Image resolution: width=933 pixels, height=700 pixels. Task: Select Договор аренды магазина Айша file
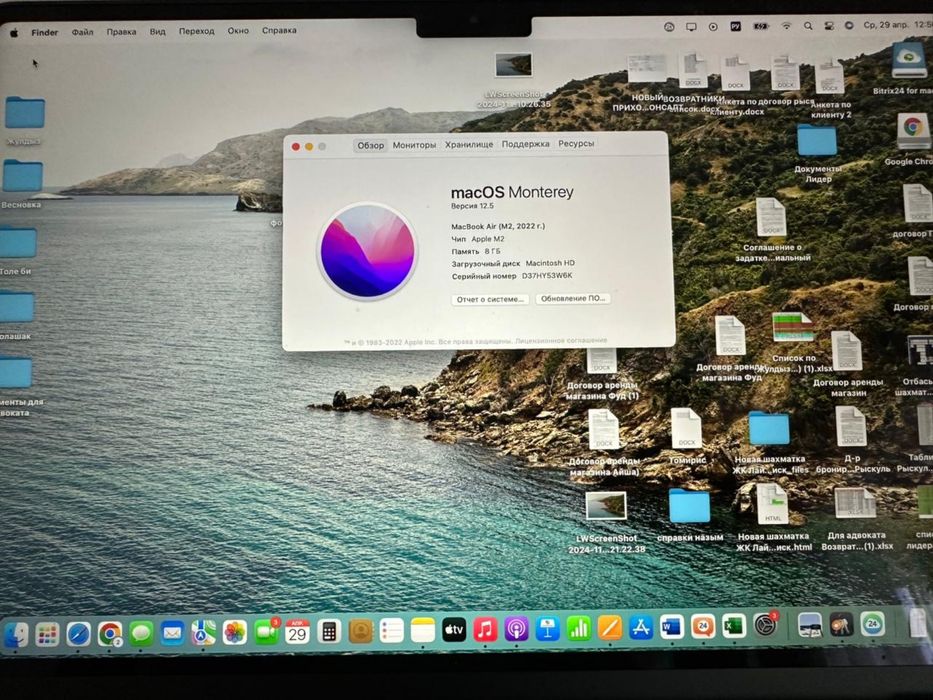[603, 429]
